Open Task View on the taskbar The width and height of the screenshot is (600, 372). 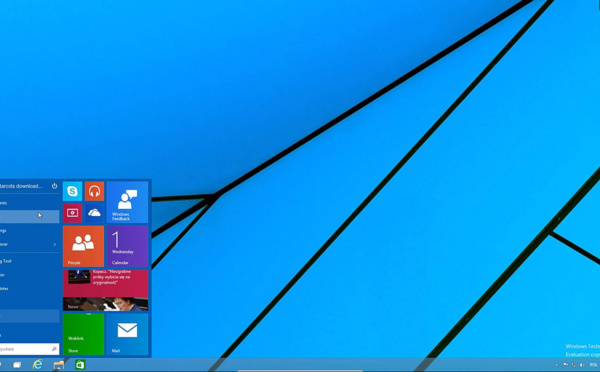pyautogui.click(x=17, y=365)
